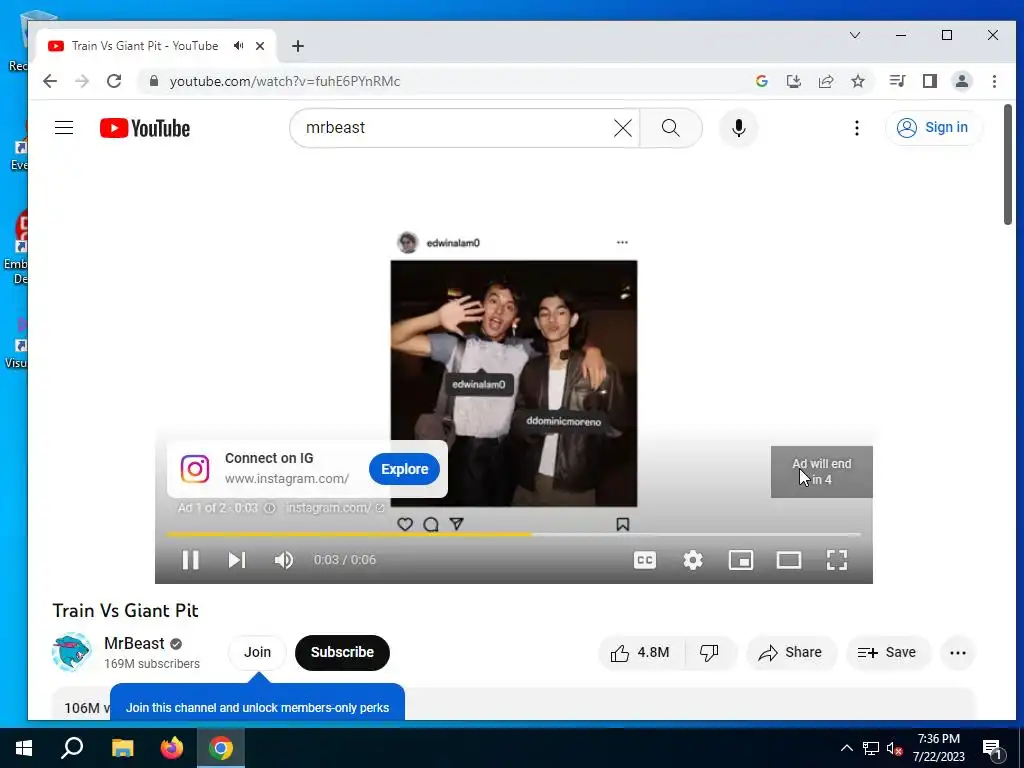Screen dimensions: 1024x768
Task: Skip to the next video
Action: coord(236,560)
